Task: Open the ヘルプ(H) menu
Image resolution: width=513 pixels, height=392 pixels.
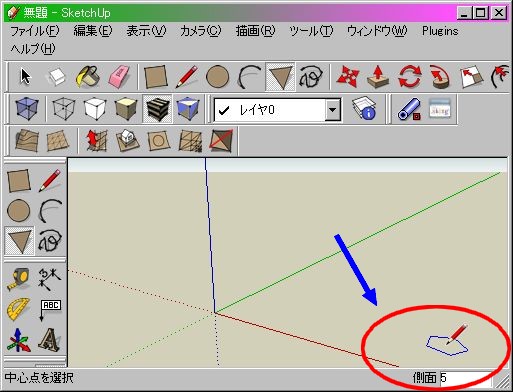Action: tap(33, 49)
